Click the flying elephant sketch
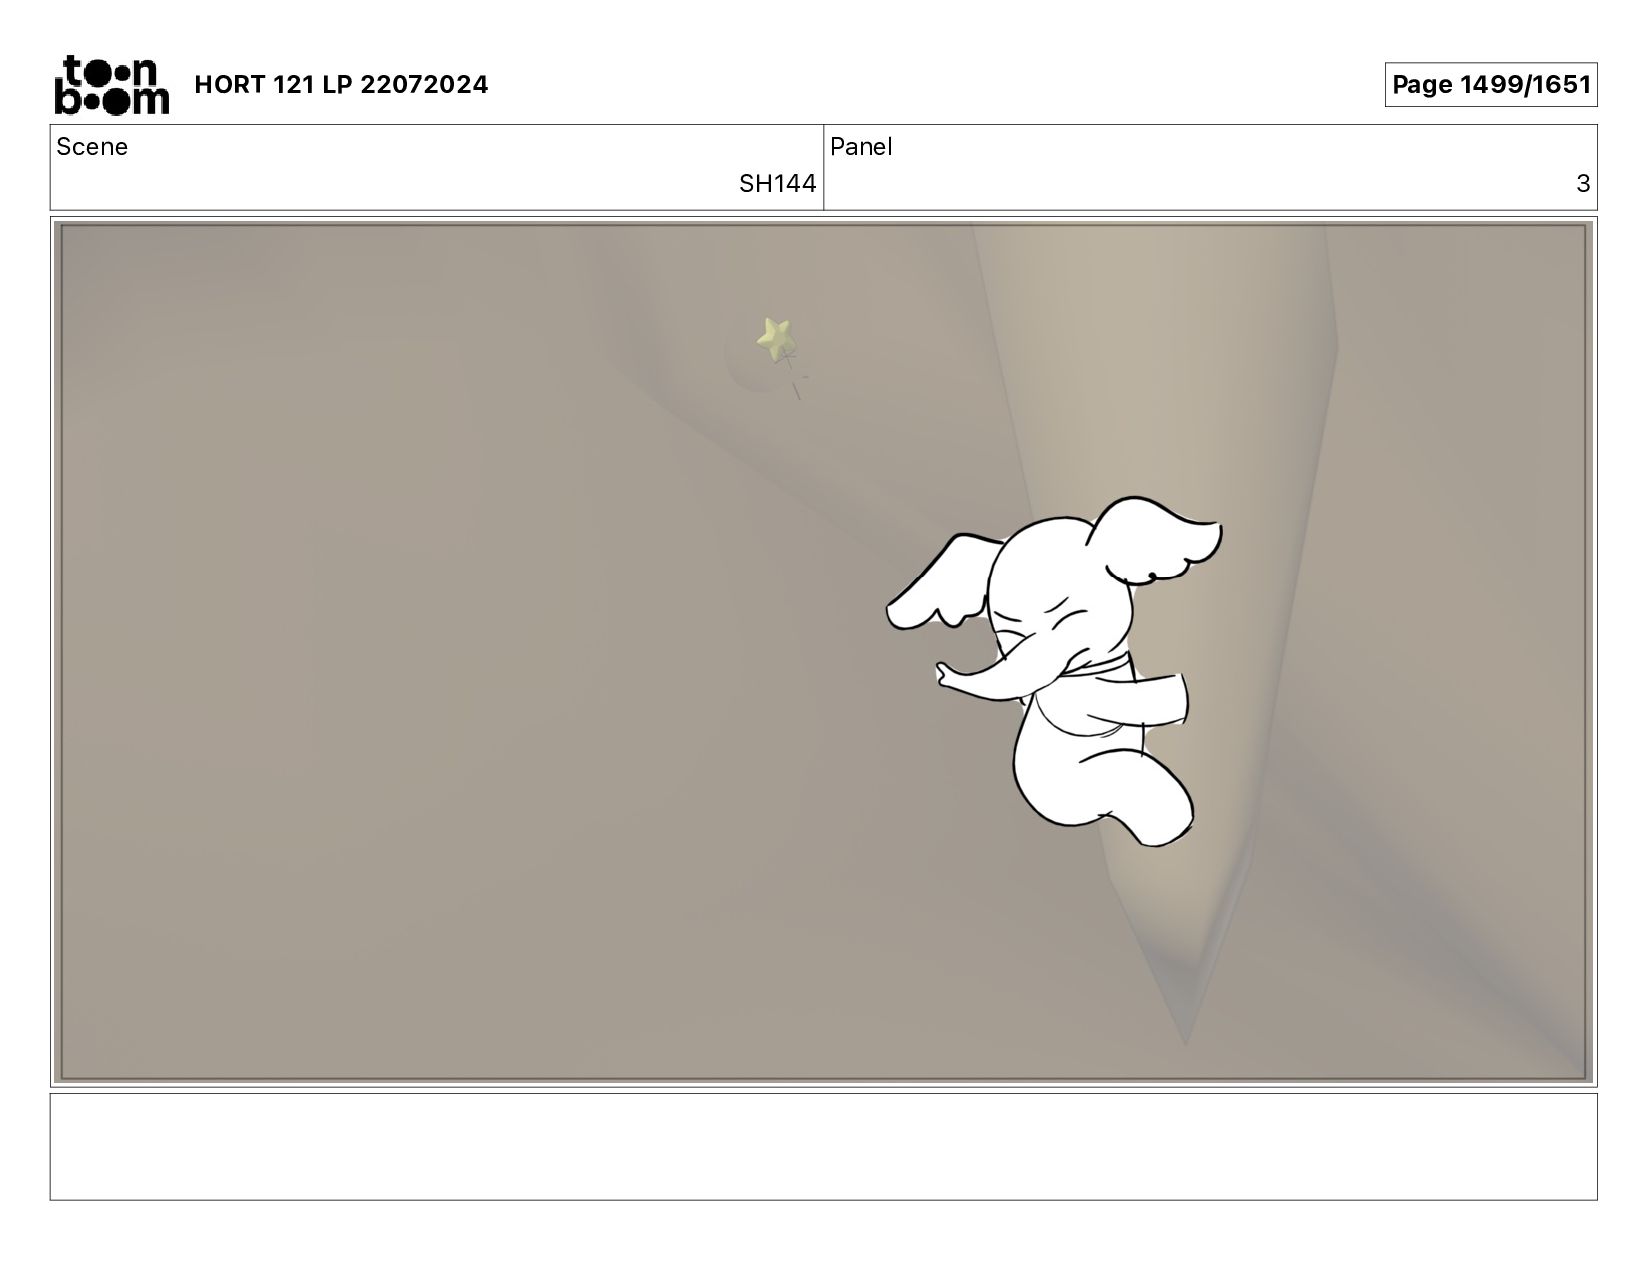 click(1053, 671)
